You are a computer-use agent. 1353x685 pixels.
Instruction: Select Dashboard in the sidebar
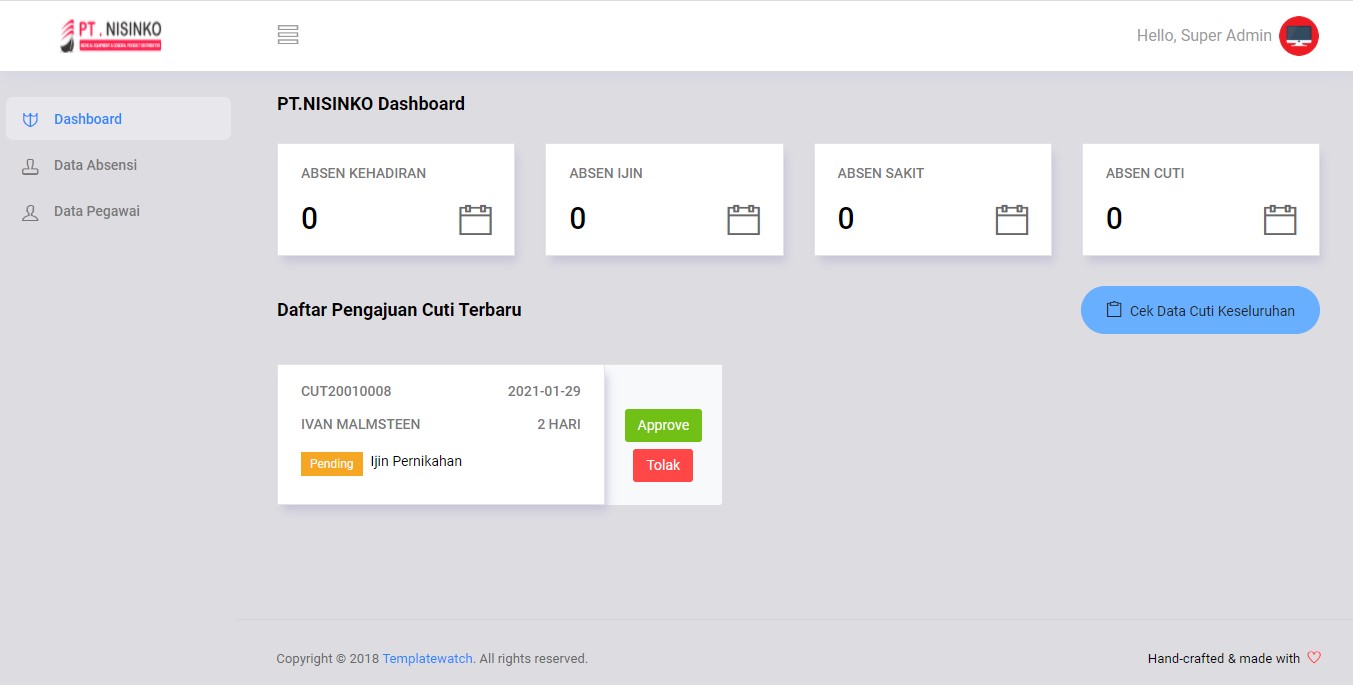[88, 119]
